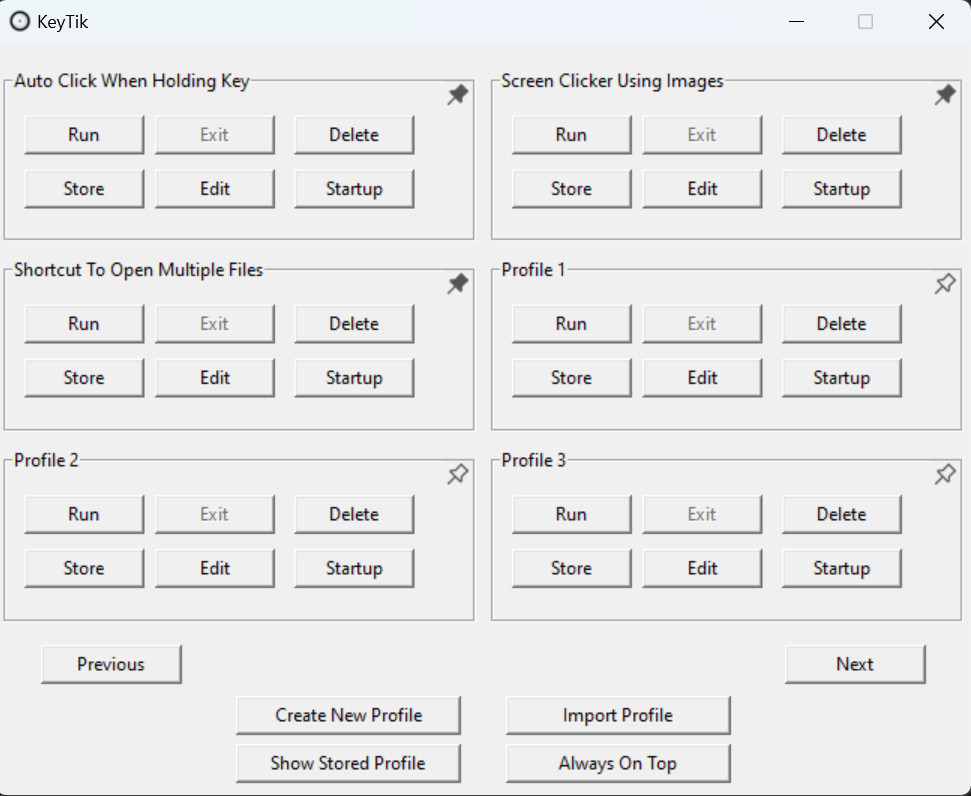
Task: Click Import Profile
Action: [x=618, y=715]
